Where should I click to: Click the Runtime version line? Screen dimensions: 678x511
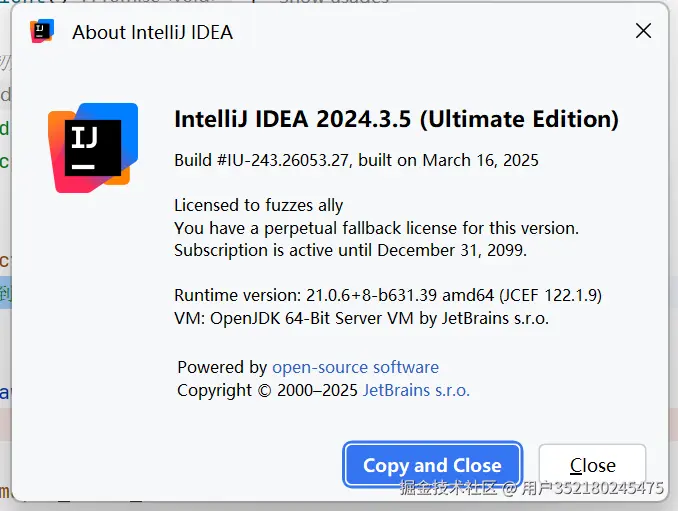(x=387, y=295)
